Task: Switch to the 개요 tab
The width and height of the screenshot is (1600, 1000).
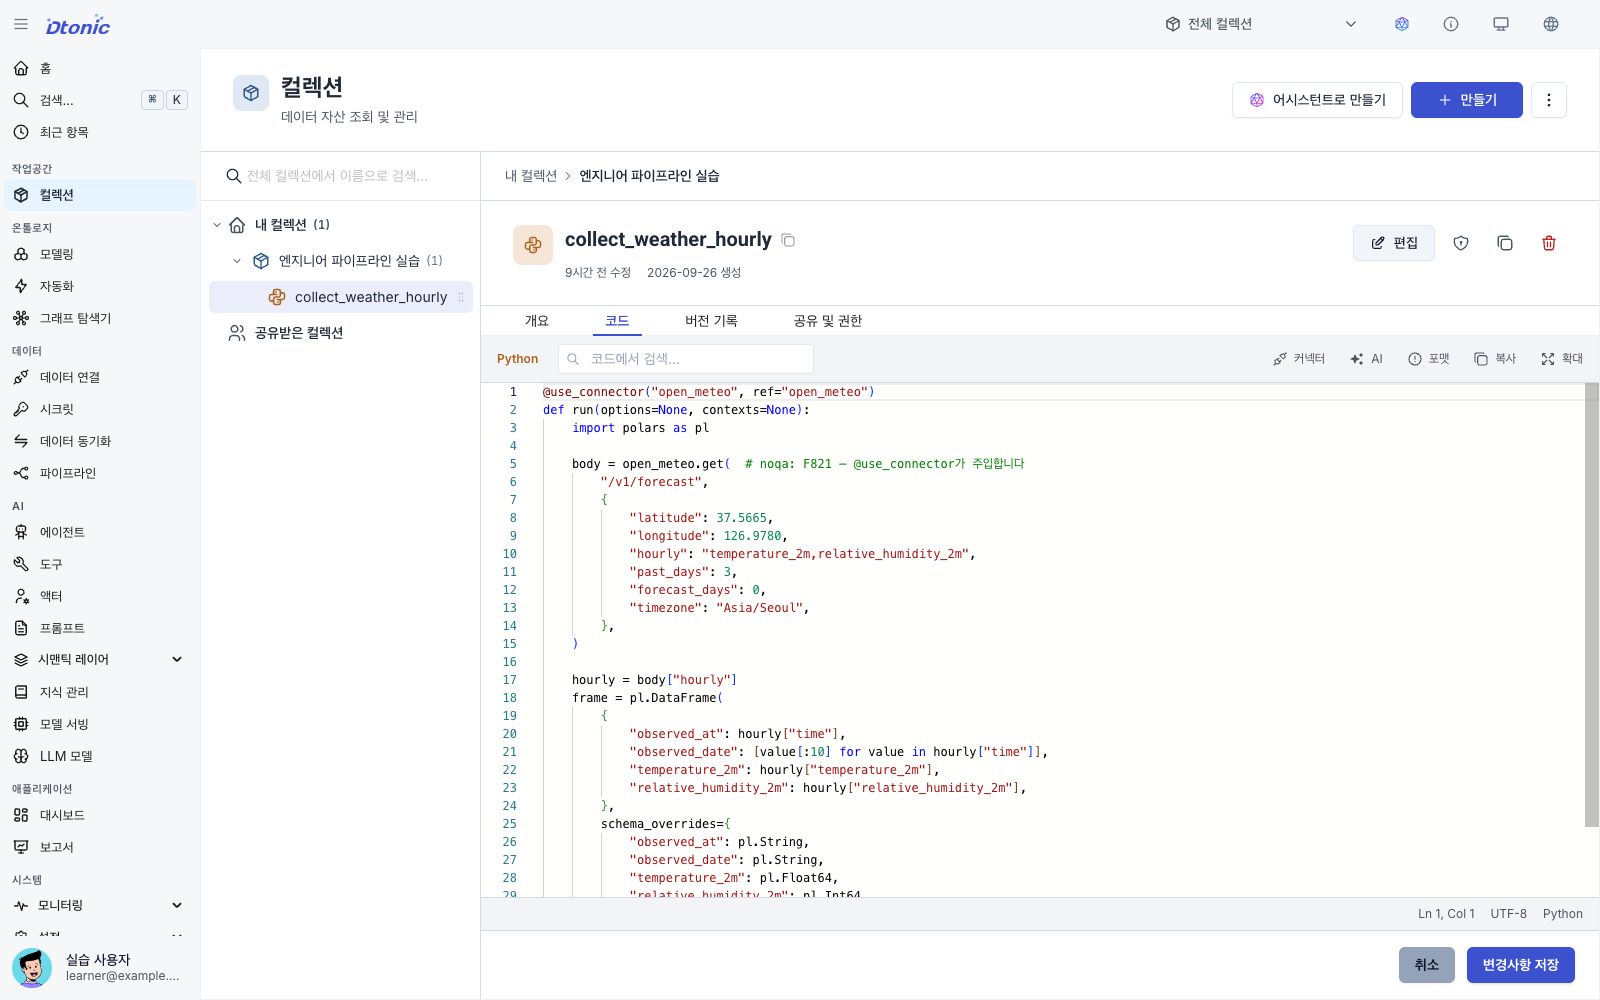Action: 537,321
